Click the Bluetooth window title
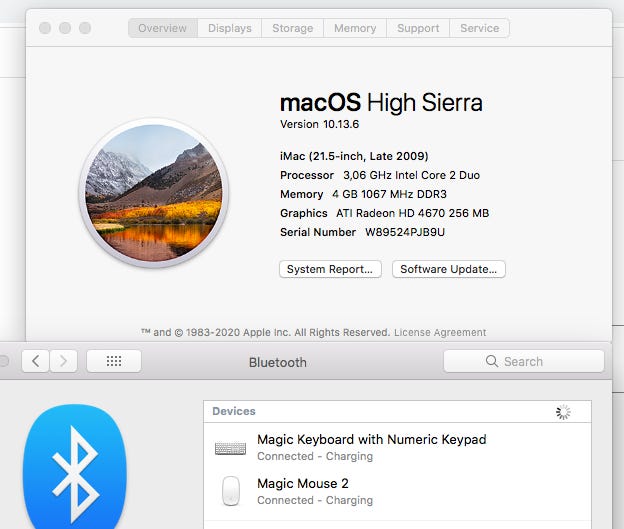624x529 pixels. tap(278, 362)
